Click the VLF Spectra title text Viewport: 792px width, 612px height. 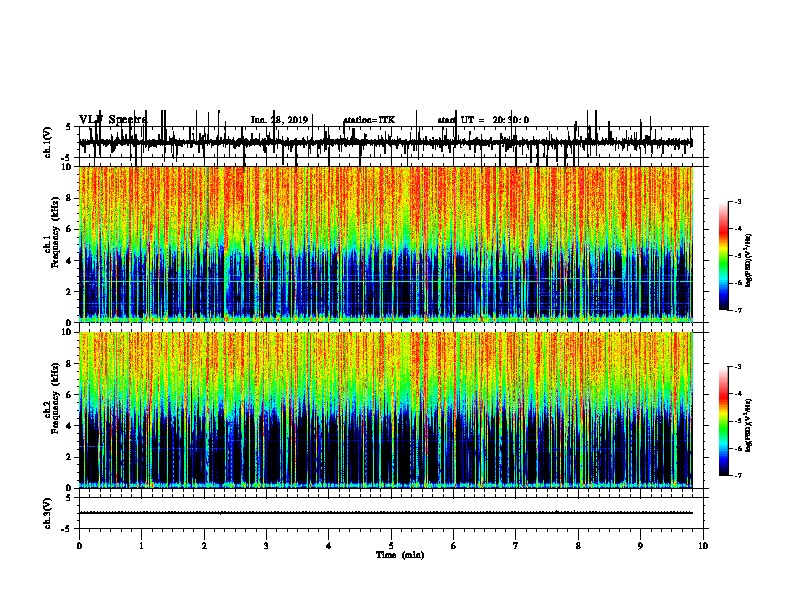[113, 120]
